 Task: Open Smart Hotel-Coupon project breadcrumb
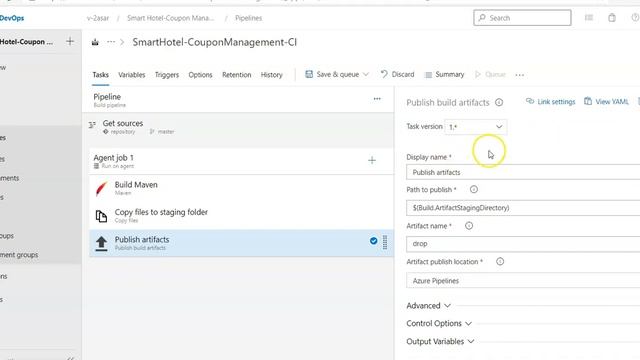pos(170,18)
